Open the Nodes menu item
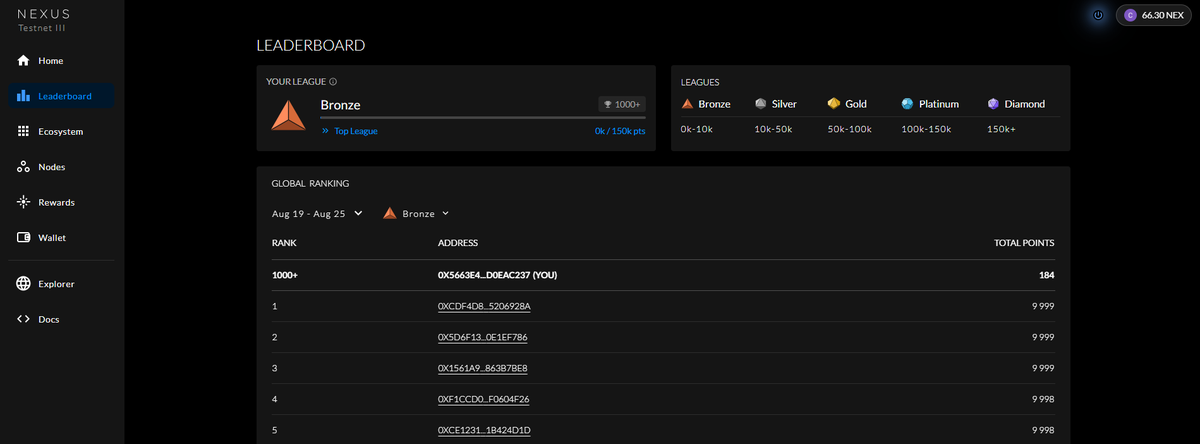This screenshot has height=444, width=1200. 62,167
